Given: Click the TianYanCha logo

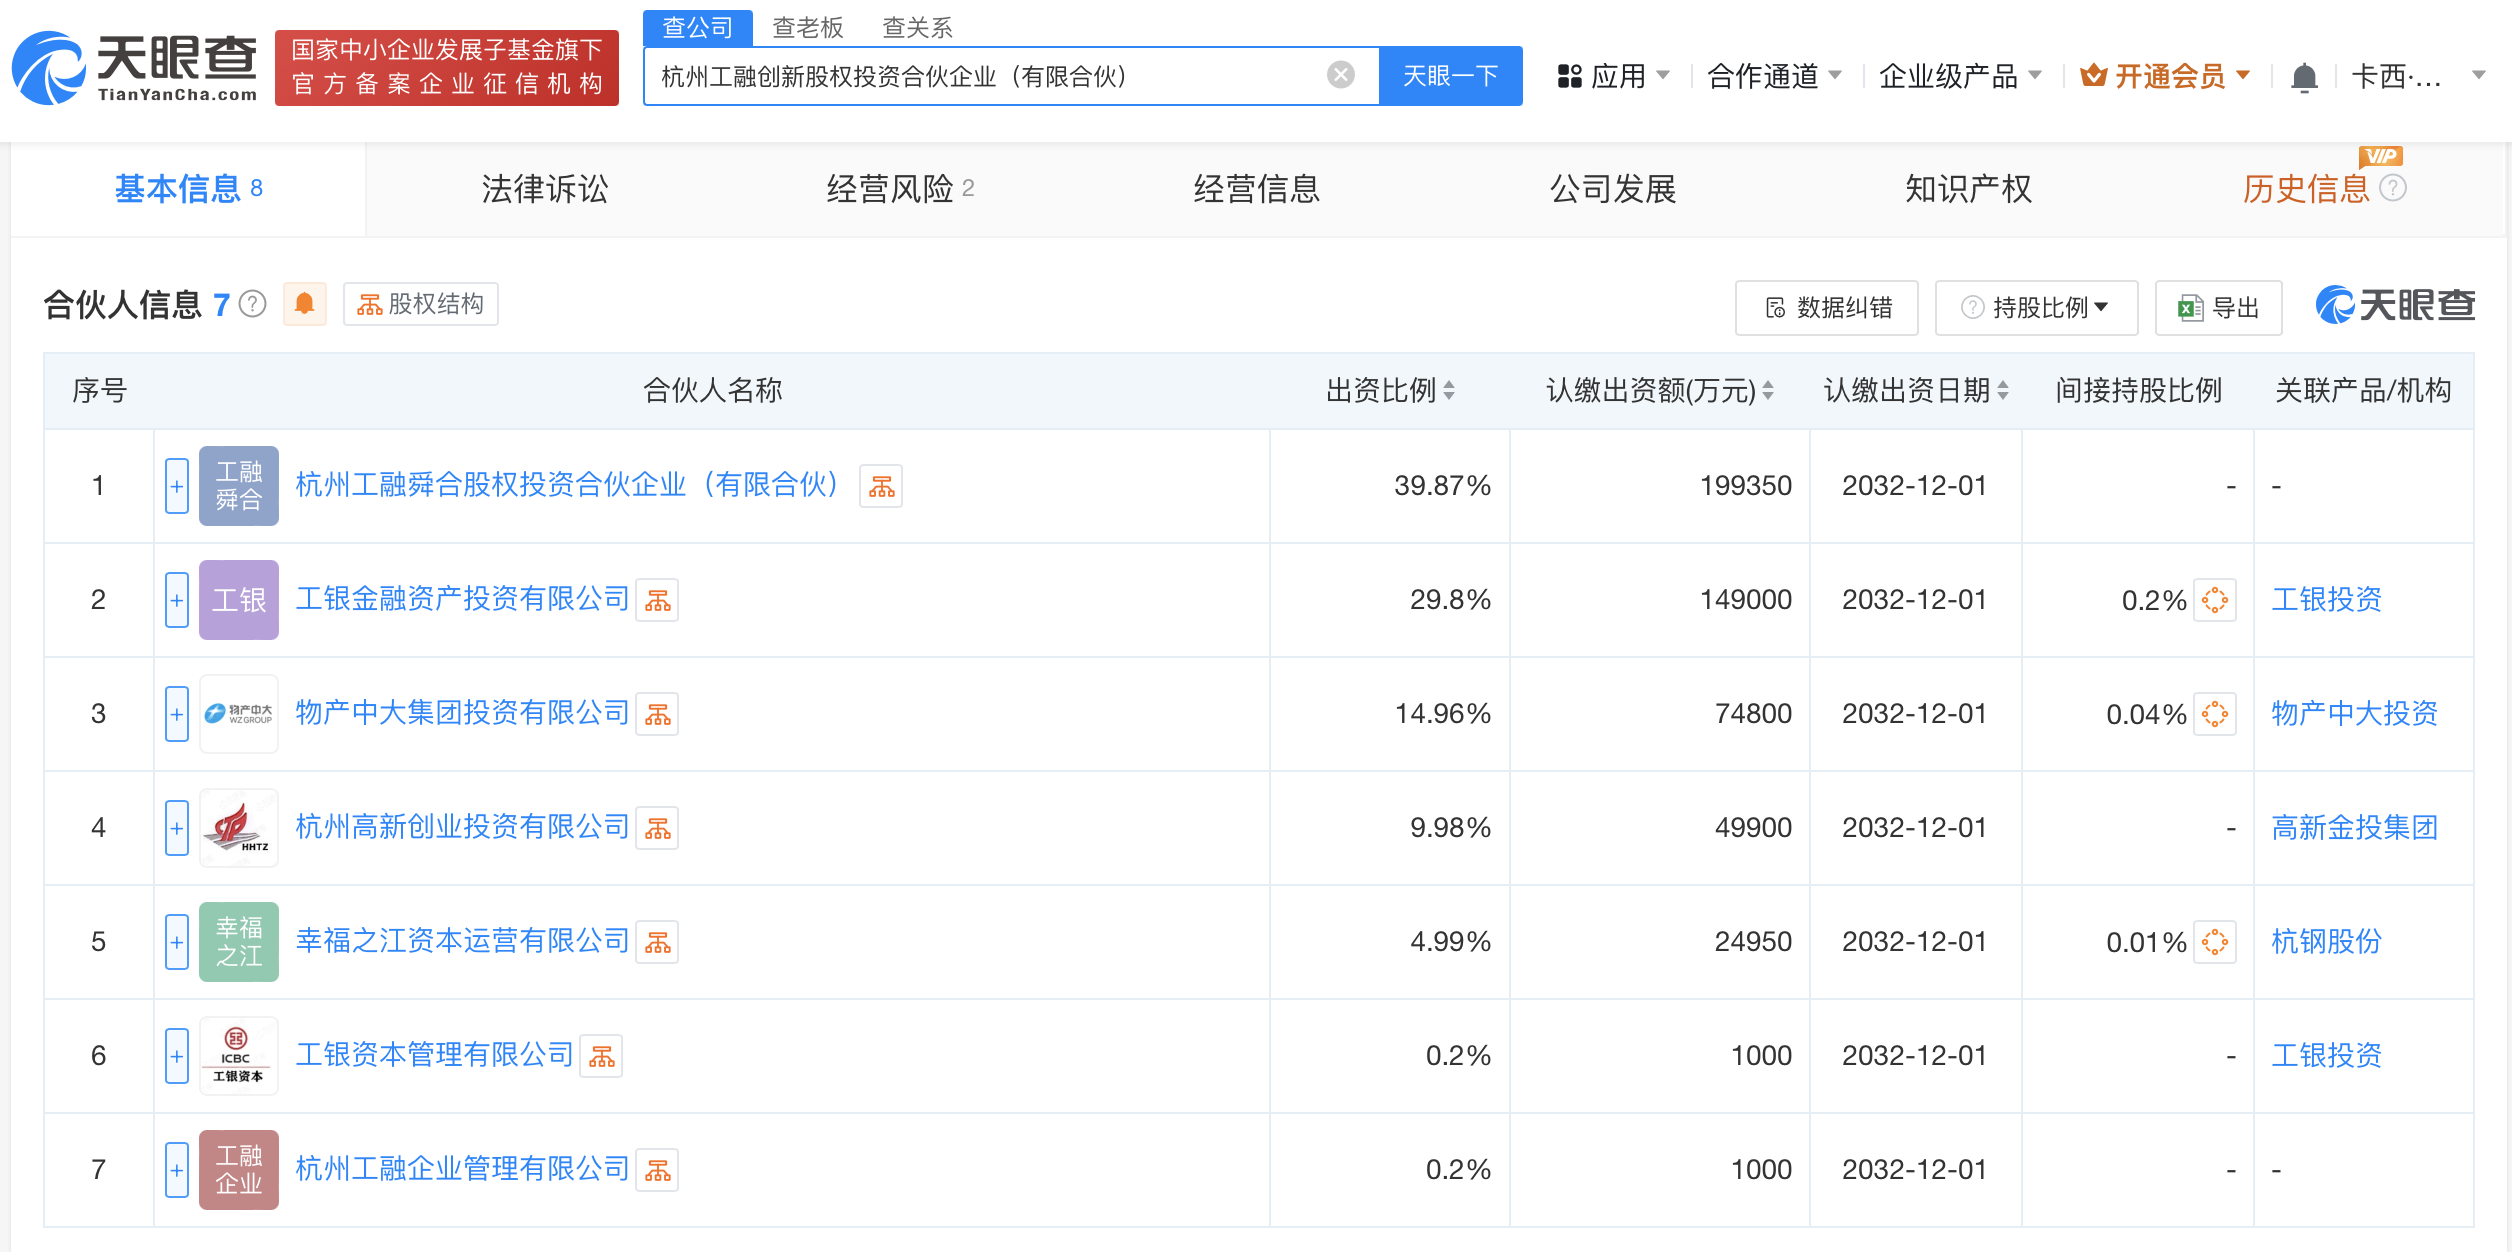Looking at the screenshot, I should coord(135,68).
